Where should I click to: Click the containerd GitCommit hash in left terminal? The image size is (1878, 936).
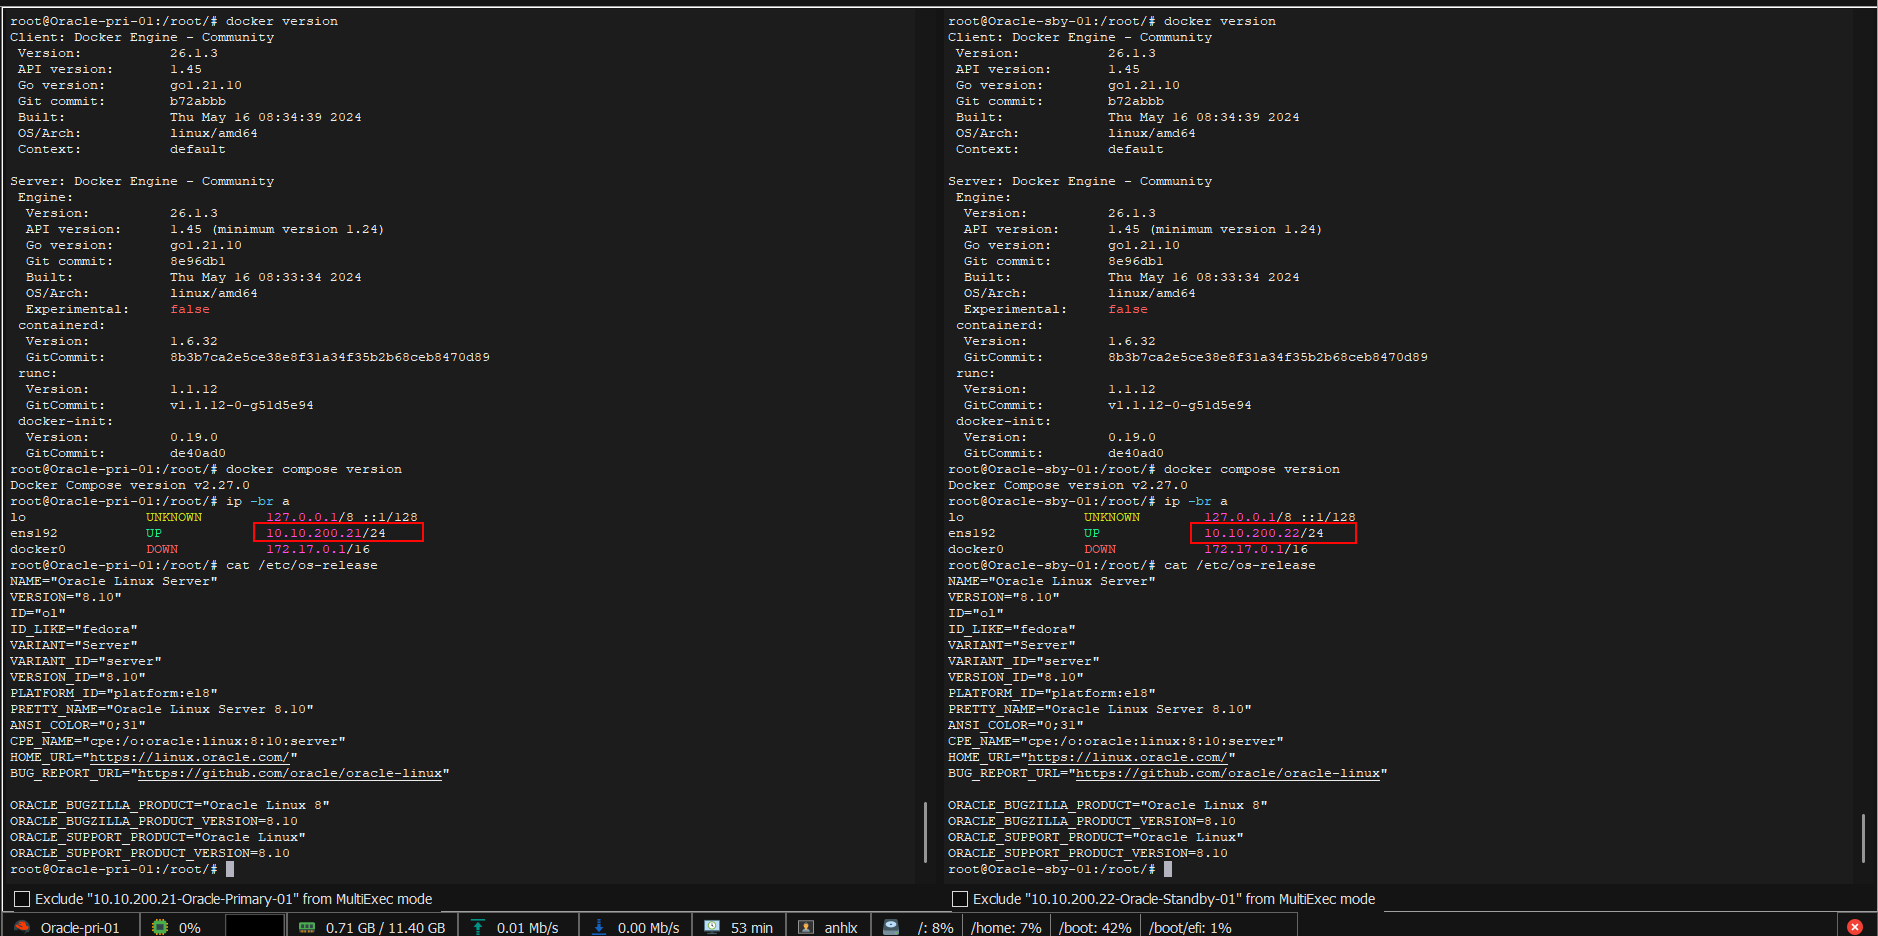330,357
